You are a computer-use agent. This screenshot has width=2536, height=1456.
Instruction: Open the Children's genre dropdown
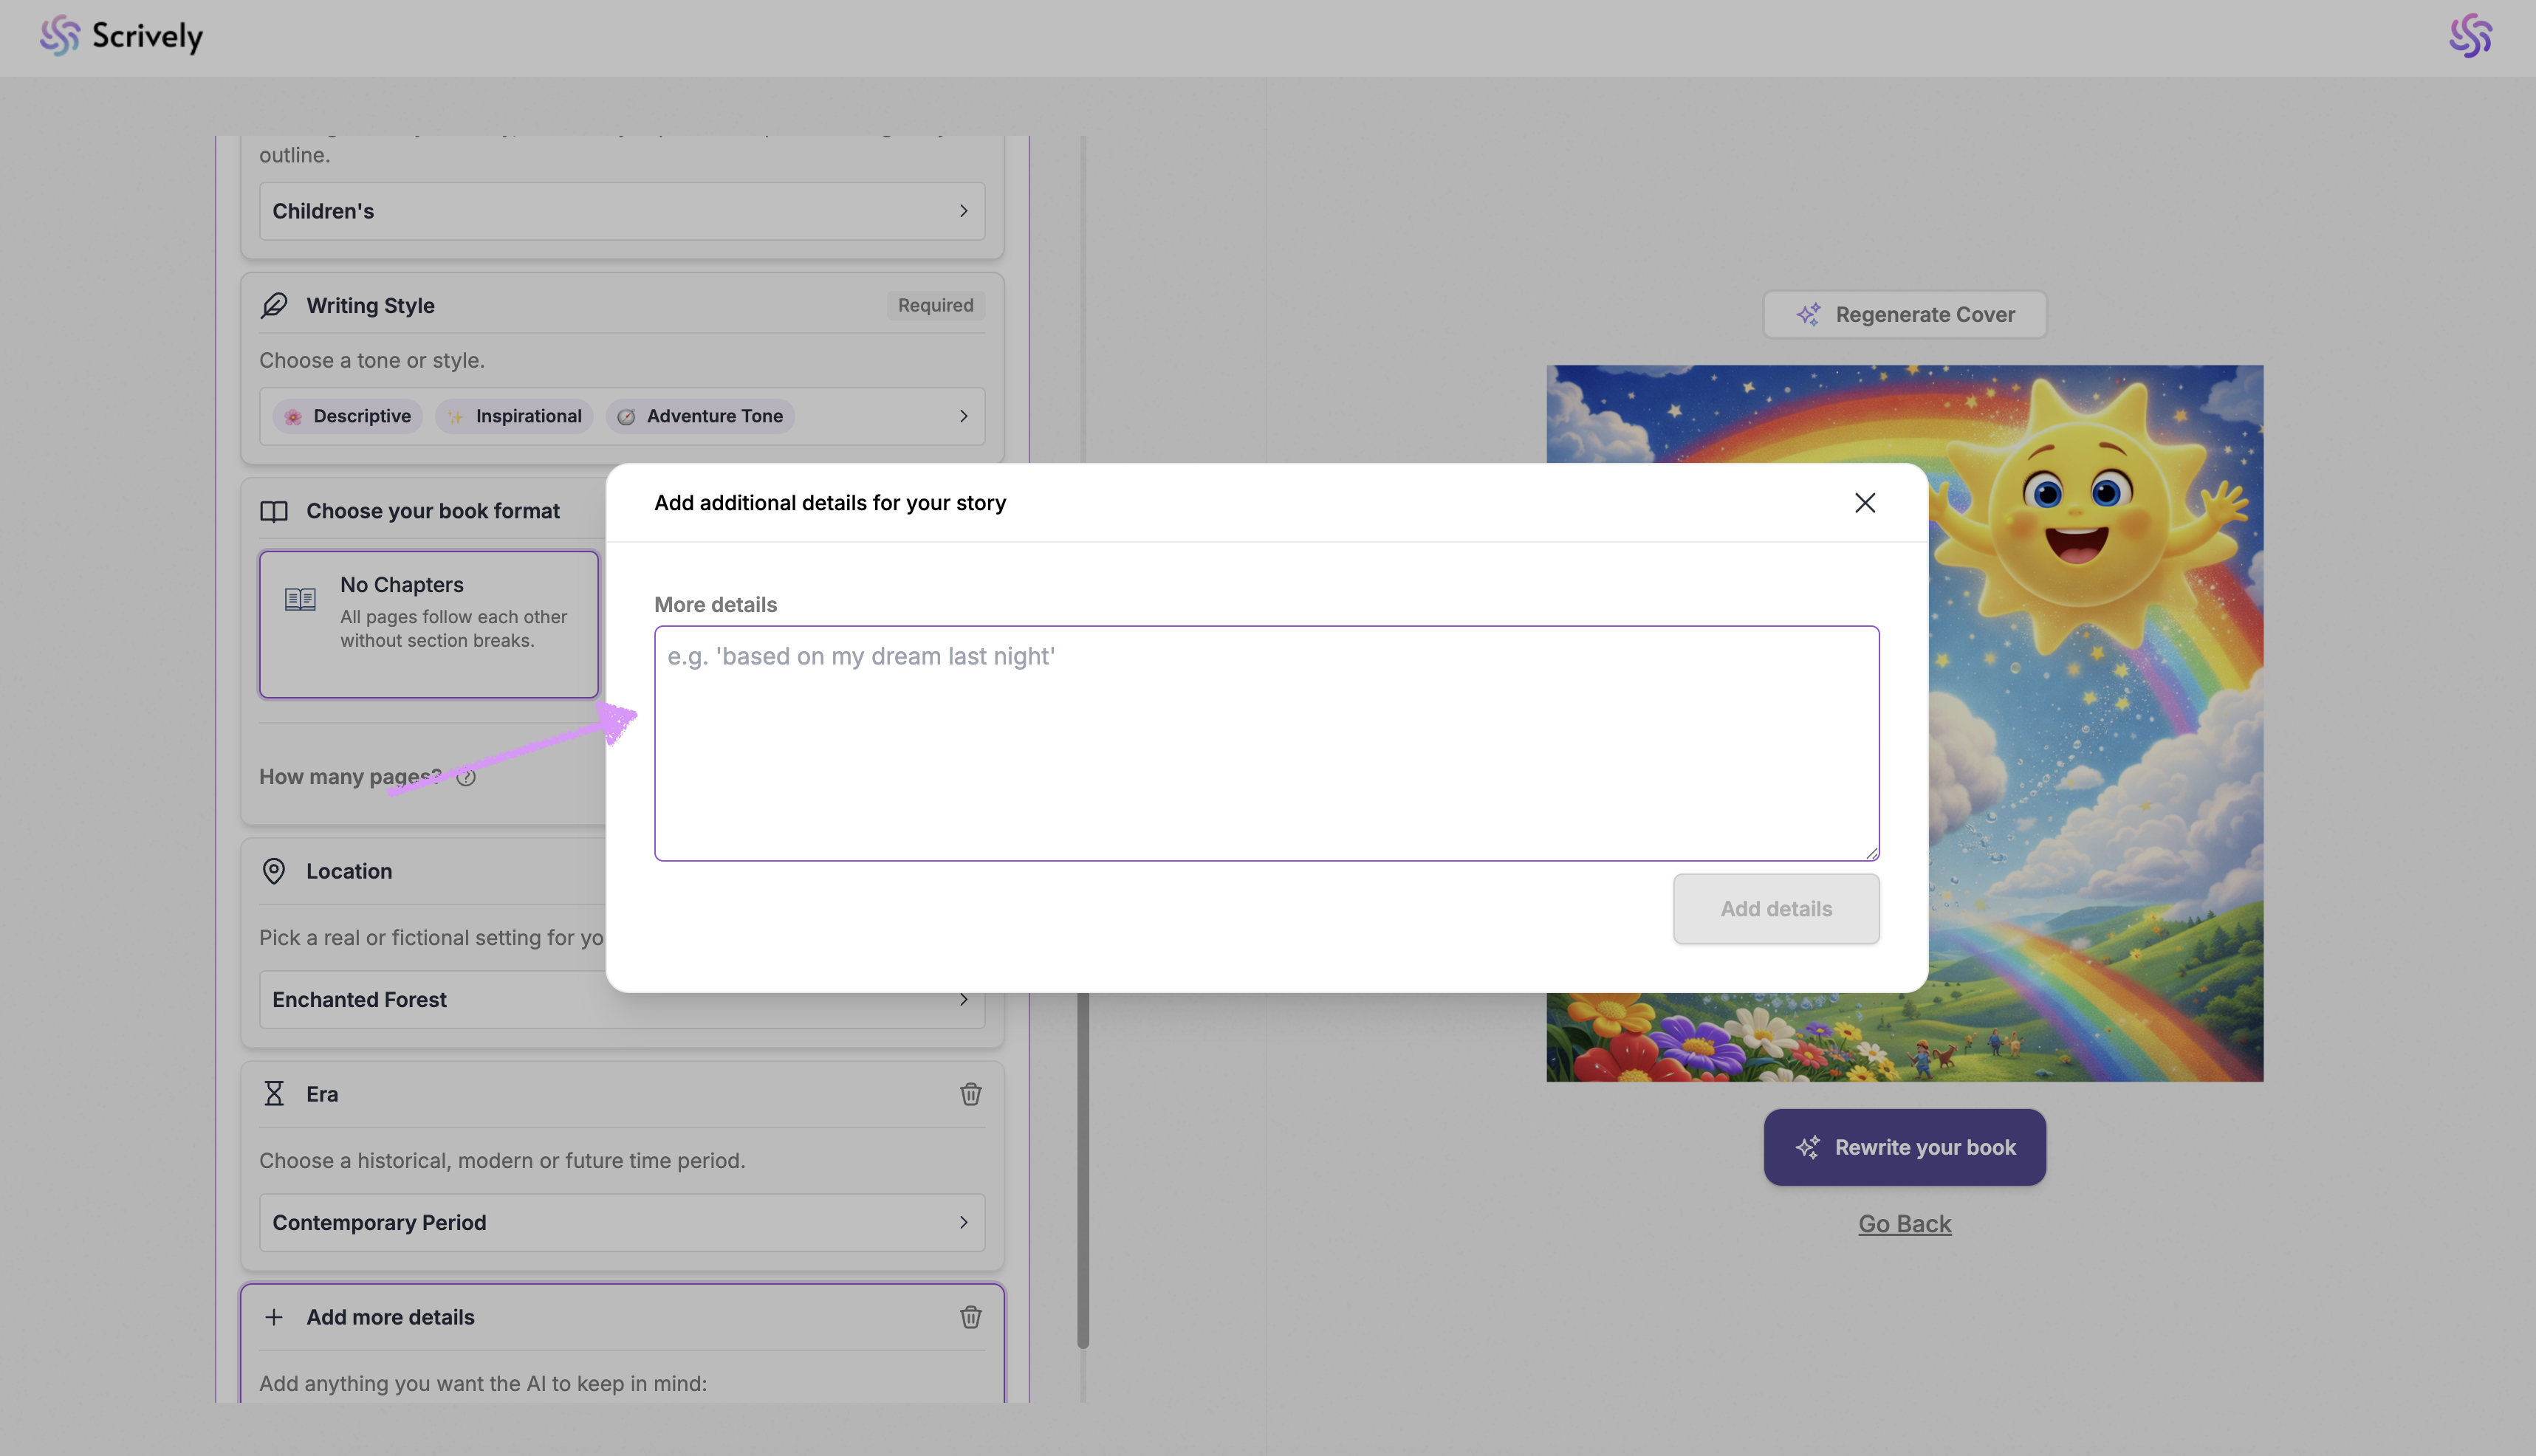coord(621,211)
